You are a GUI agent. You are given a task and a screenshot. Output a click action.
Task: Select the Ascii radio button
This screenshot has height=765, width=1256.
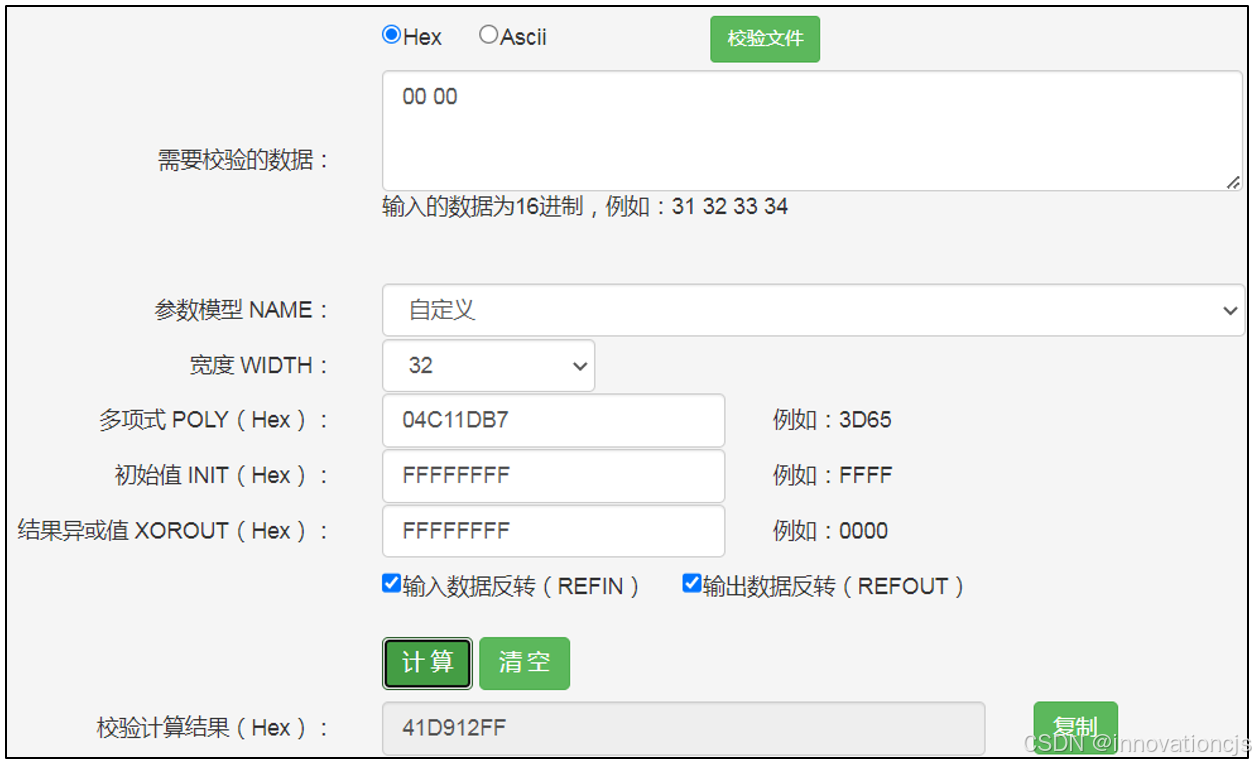pyautogui.click(x=488, y=35)
